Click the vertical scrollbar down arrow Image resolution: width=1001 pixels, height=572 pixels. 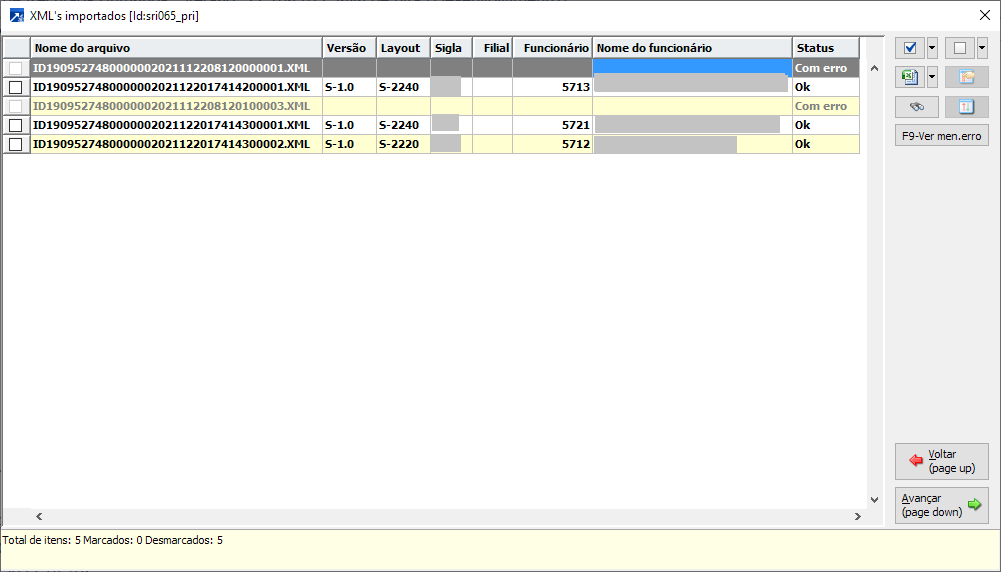coord(871,500)
